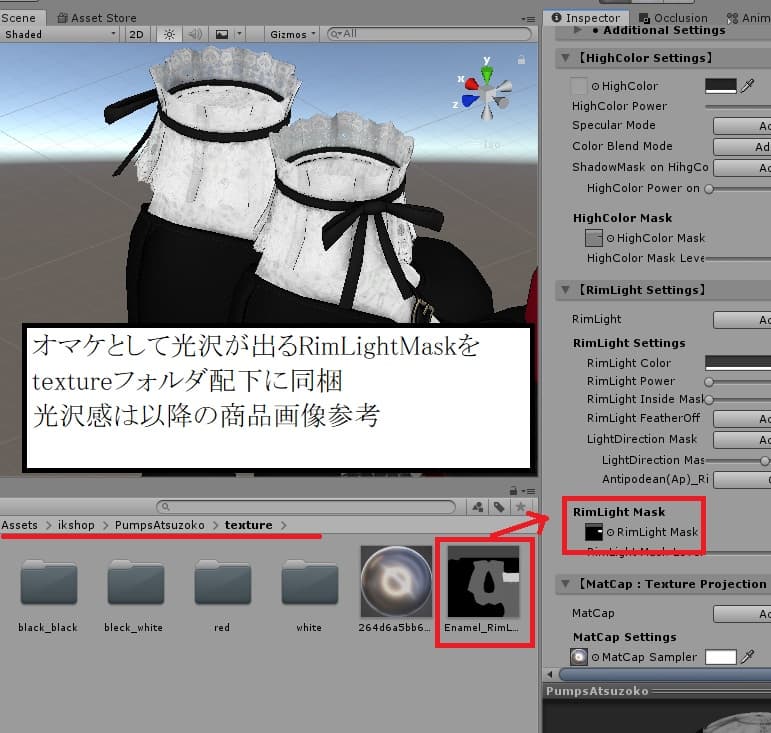The image size is (771, 733).
Task: Click the red X axis cone
Action: click(471, 83)
